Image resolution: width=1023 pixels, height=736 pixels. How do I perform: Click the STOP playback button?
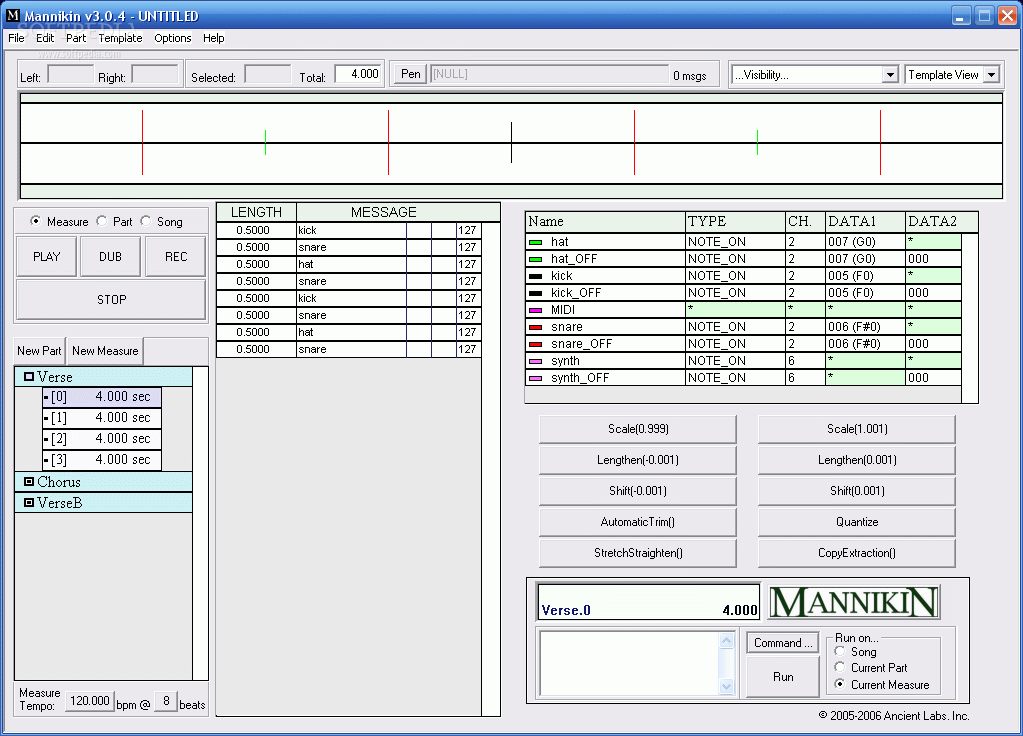(x=111, y=299)
